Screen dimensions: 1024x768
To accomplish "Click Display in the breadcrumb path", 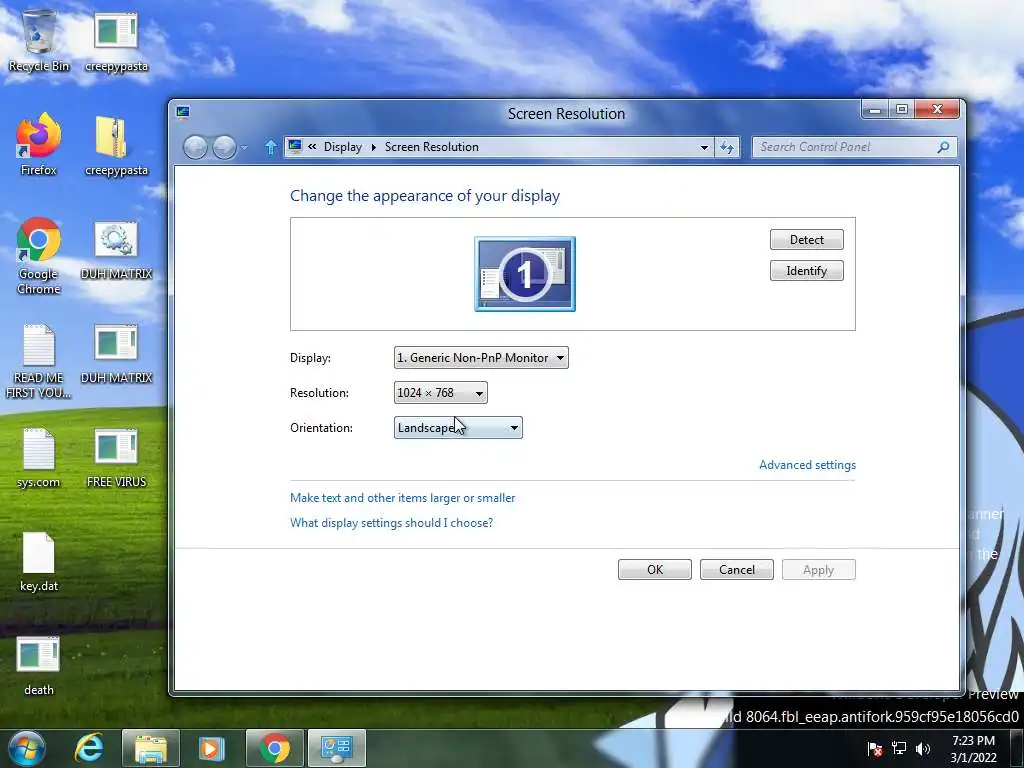I will (343, 147).
